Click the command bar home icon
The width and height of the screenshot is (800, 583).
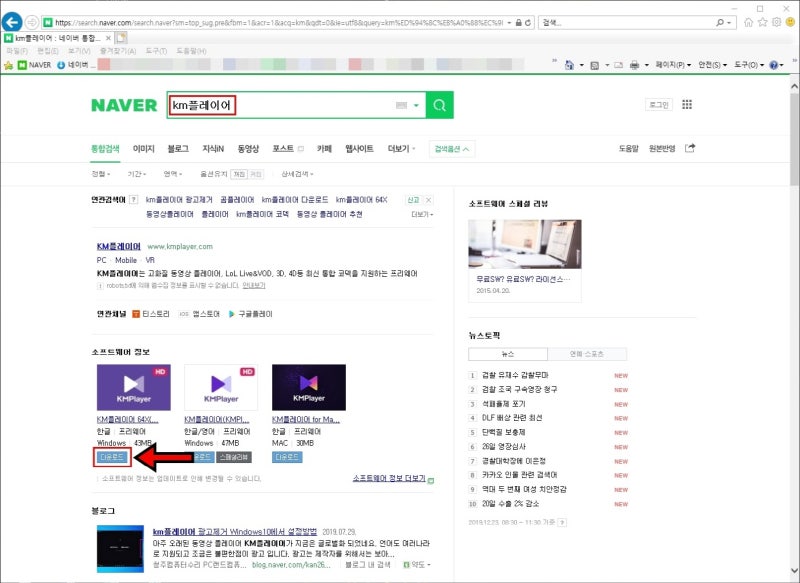point(569,65)
